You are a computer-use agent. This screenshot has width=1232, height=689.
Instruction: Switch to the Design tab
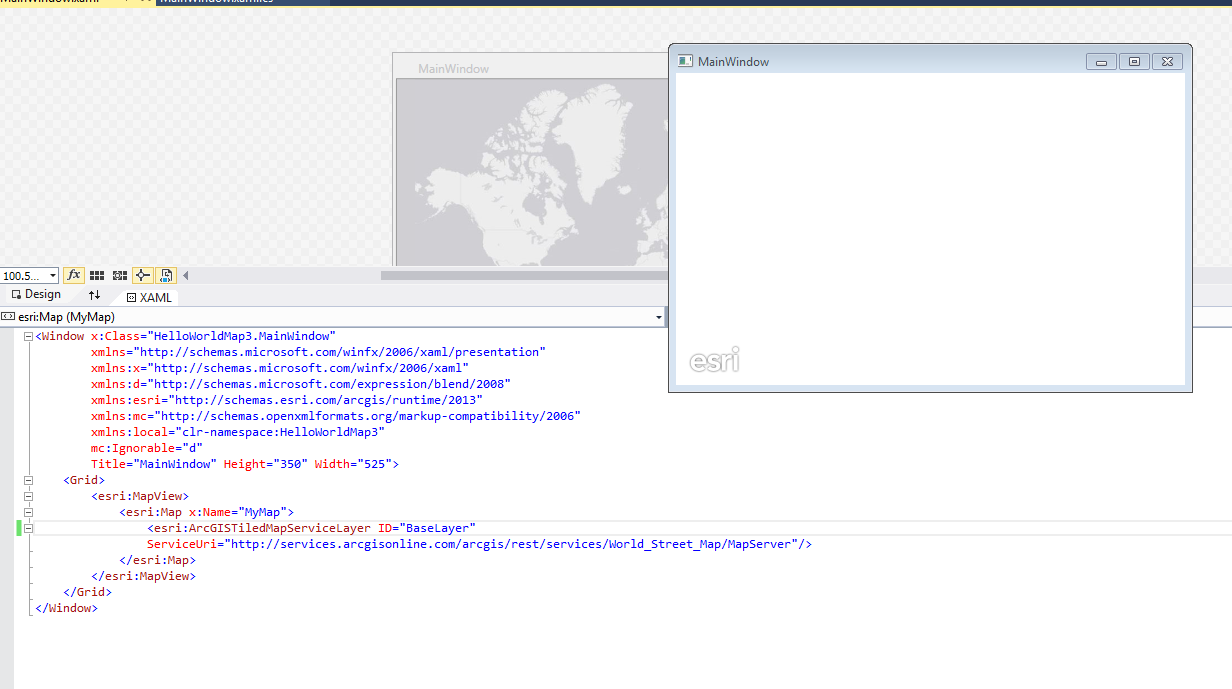36,295
